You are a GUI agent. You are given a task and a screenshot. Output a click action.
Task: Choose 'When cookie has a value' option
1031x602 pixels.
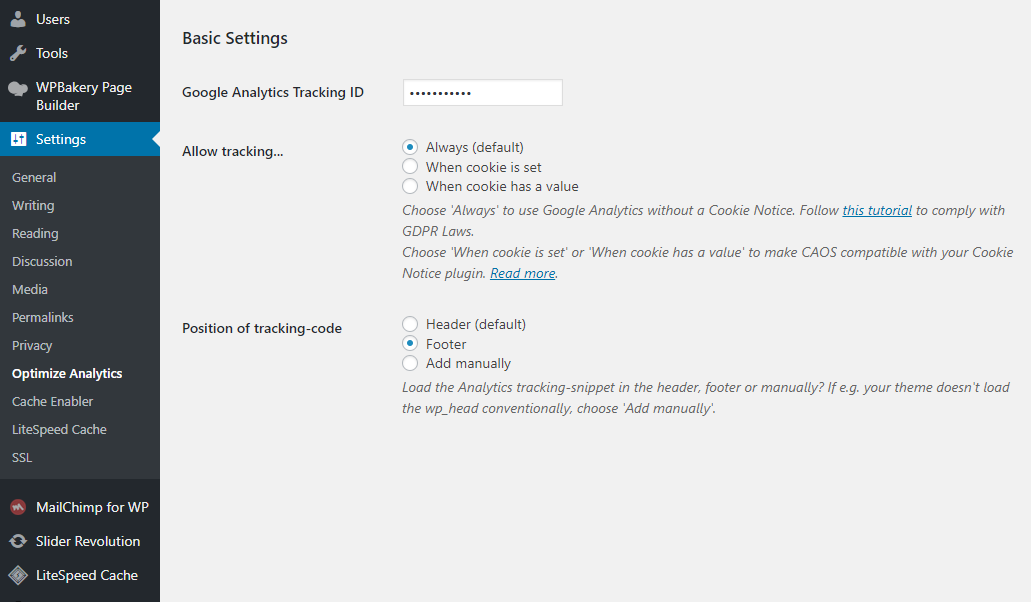[410, 186]
